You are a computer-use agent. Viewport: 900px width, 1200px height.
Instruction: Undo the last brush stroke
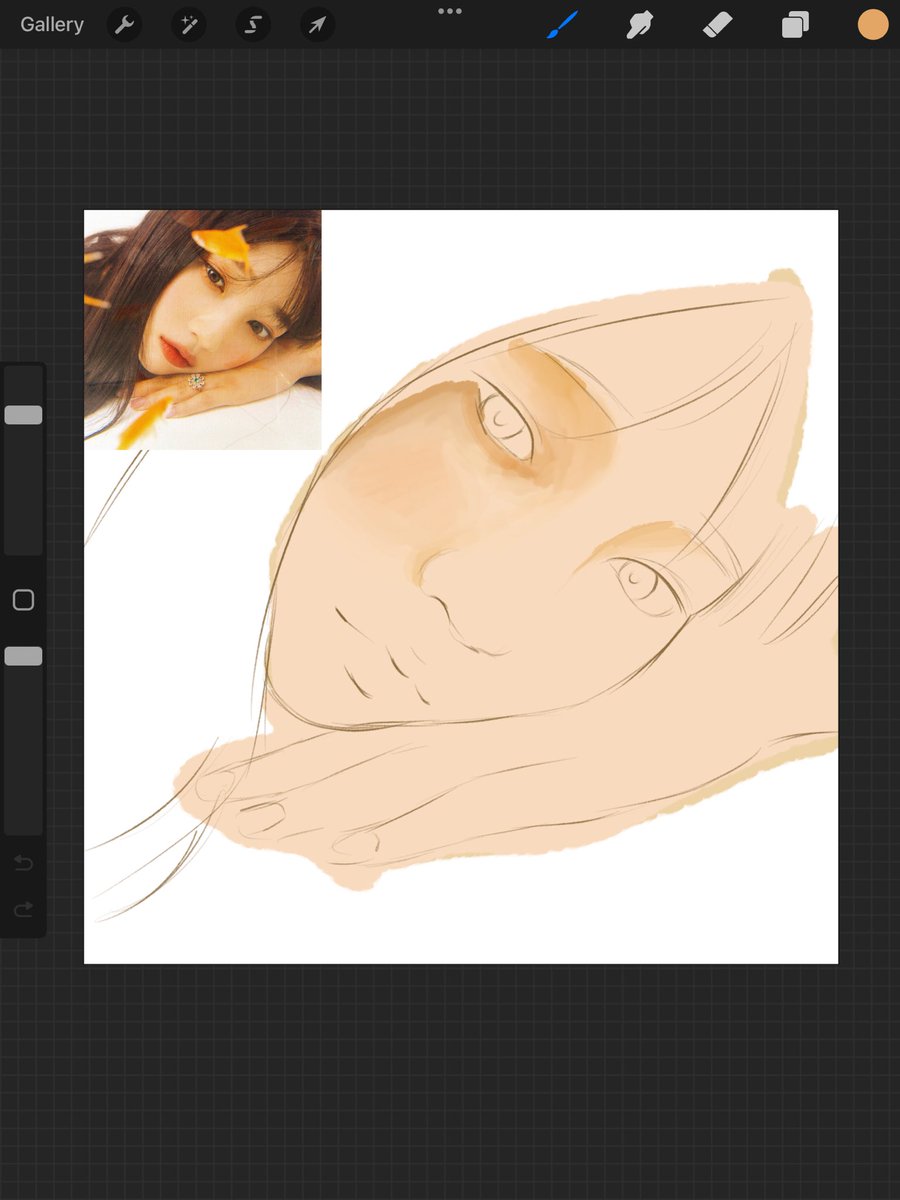click(23, 863)
